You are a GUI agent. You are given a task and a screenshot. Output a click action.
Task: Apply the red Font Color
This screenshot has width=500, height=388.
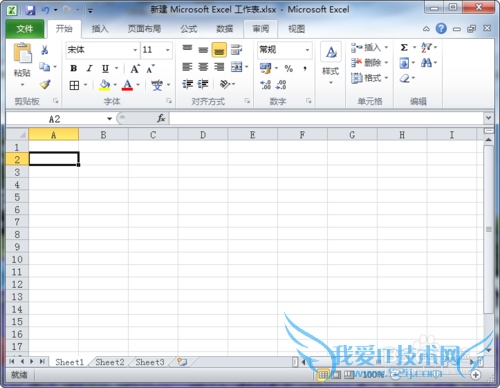coord(127,85)
